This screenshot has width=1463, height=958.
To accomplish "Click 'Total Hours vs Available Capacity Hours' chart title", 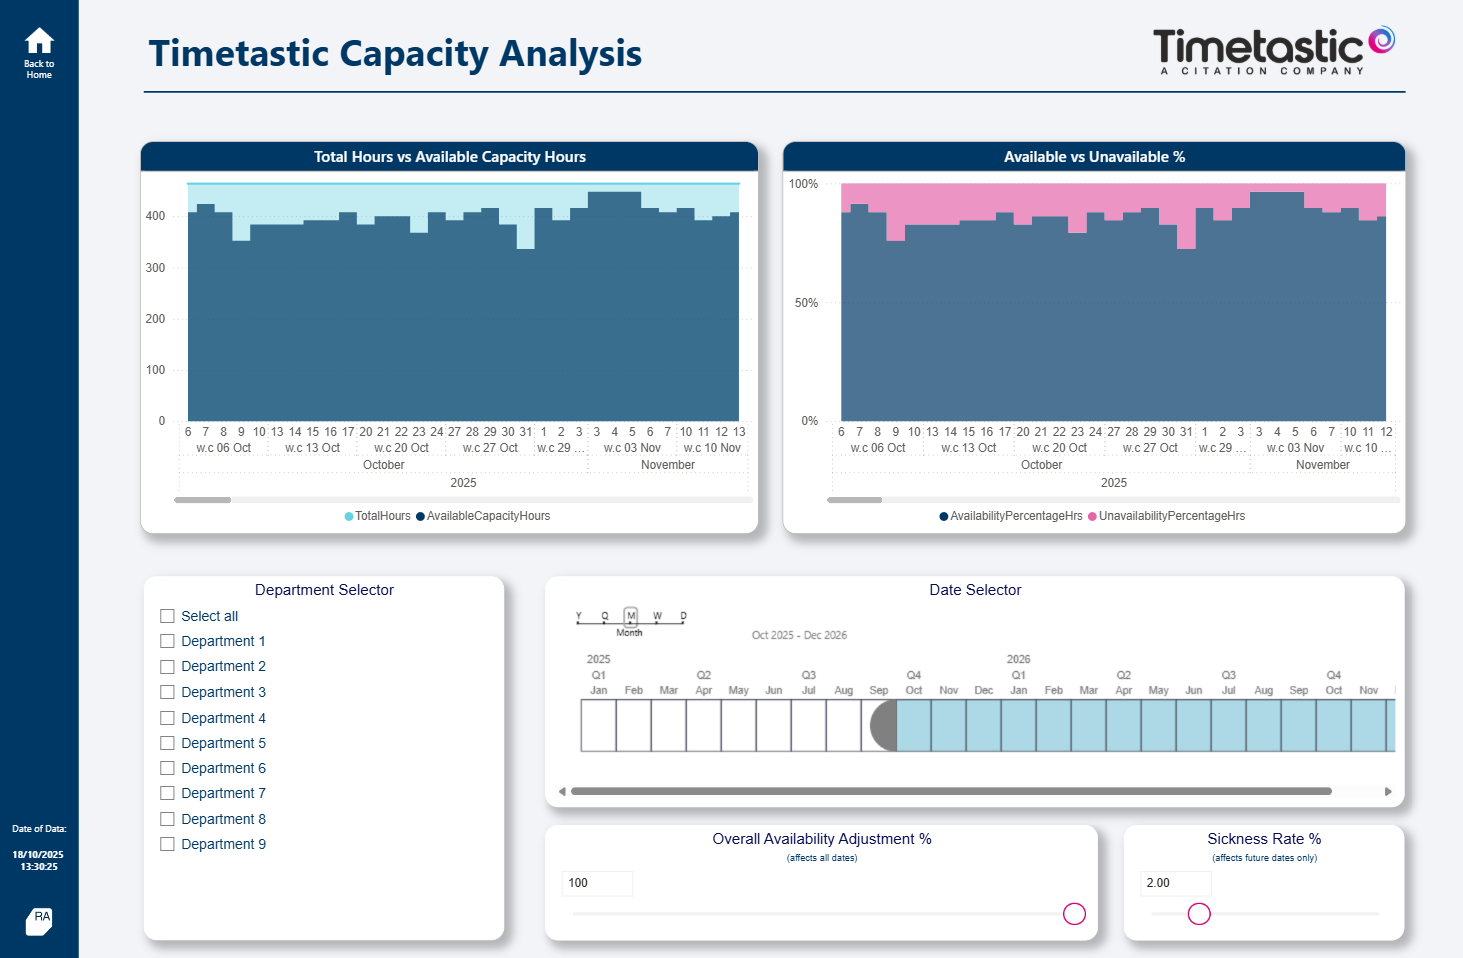I will (x=450, y=157).
